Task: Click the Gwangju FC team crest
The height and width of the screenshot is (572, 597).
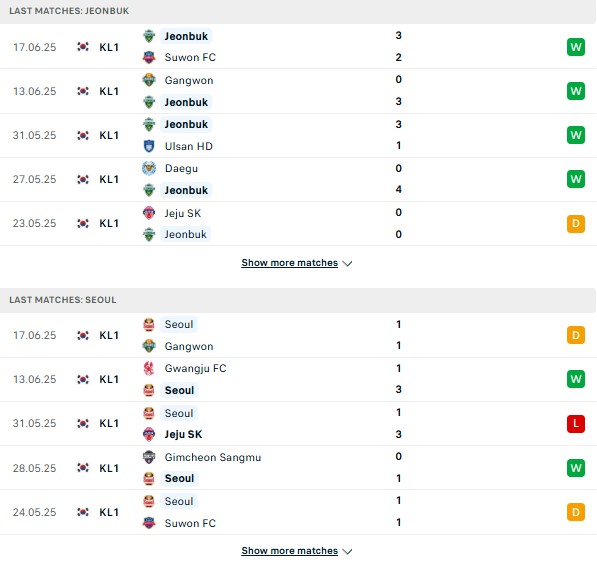Action: coord(149,368)
